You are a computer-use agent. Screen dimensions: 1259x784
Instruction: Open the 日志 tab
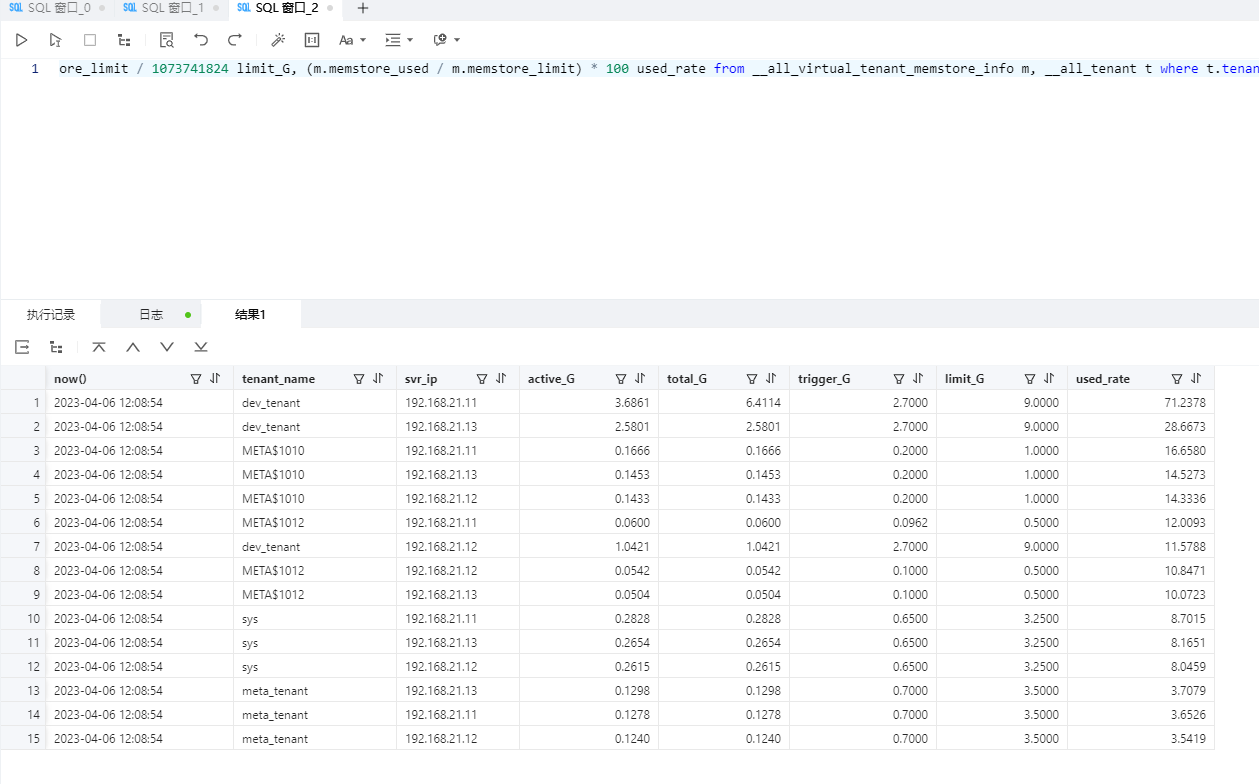[151, 314]
